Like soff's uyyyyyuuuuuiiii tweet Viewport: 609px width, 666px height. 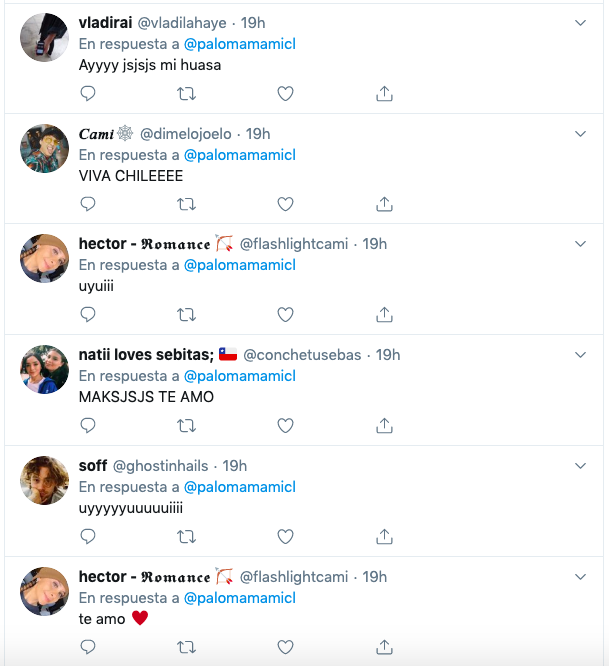[x=285, y=536]
